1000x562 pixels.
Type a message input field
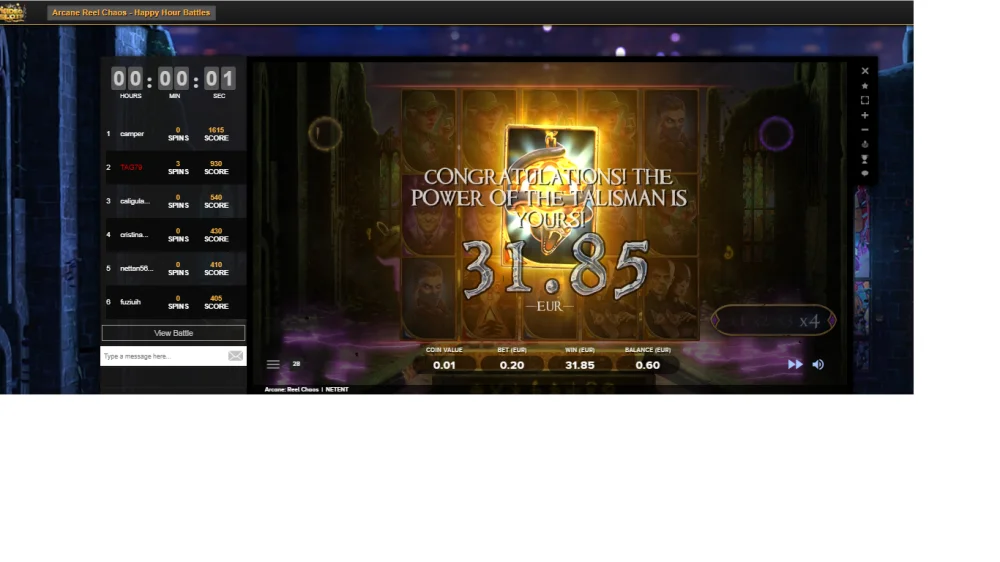click(x=163, y=356)
